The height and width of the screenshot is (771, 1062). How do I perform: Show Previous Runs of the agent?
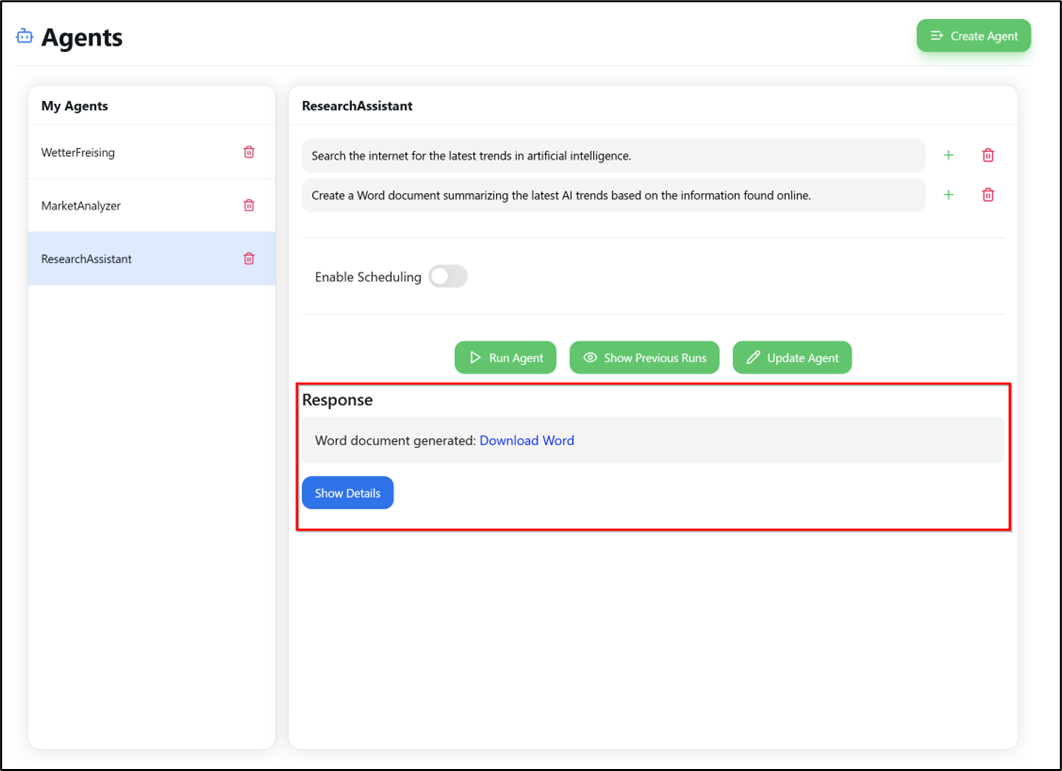click(644, 358)
